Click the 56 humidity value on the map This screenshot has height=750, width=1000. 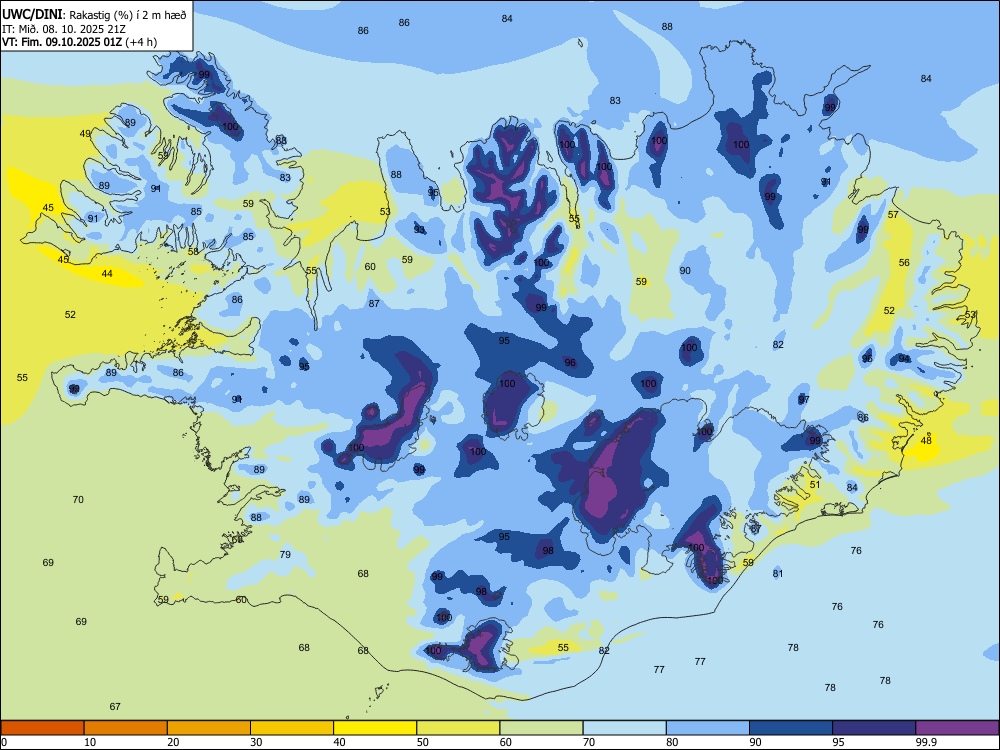point(904,262)
